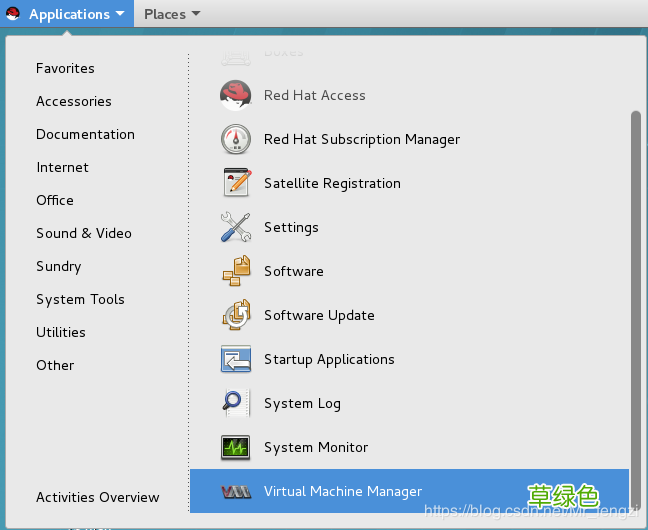Open Settings wrench and screwdriver icon
Viewport: 648px width, 530px height.
coord(236,227)
